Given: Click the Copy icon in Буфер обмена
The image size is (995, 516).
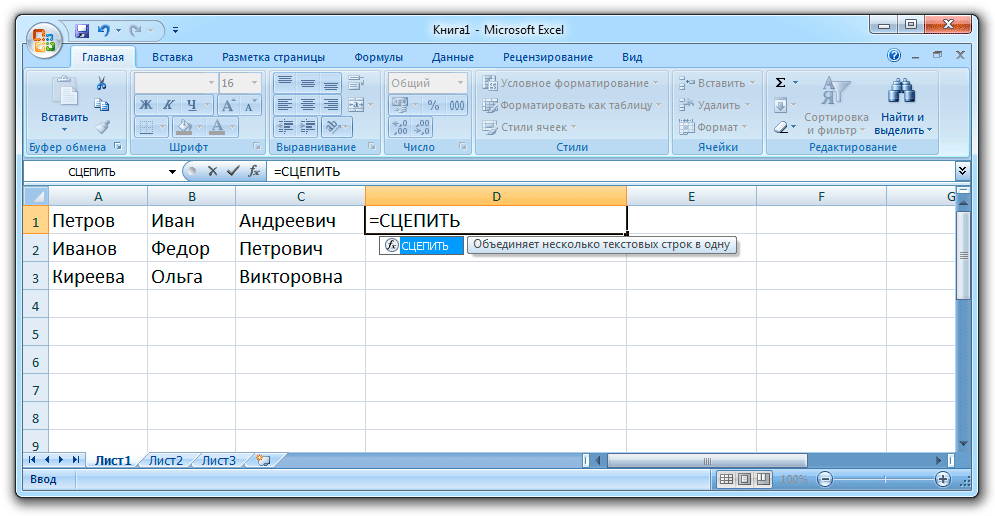Looking at the screenshot, I should coord(102,105).
